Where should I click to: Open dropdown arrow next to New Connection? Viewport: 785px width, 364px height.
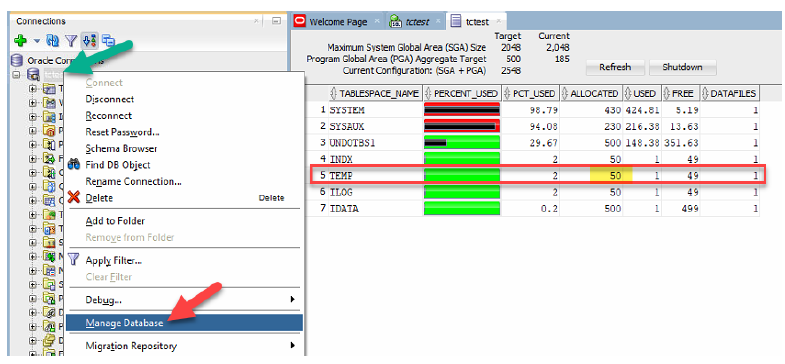(x=37, y=41)
